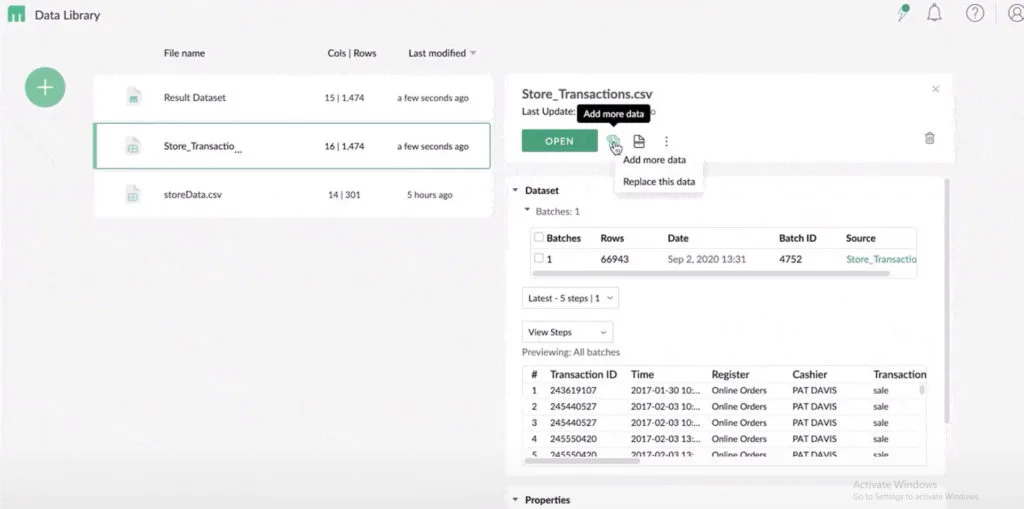1024x509 pixels.
Task: Open the notifications bell
Action: [935, 13]
